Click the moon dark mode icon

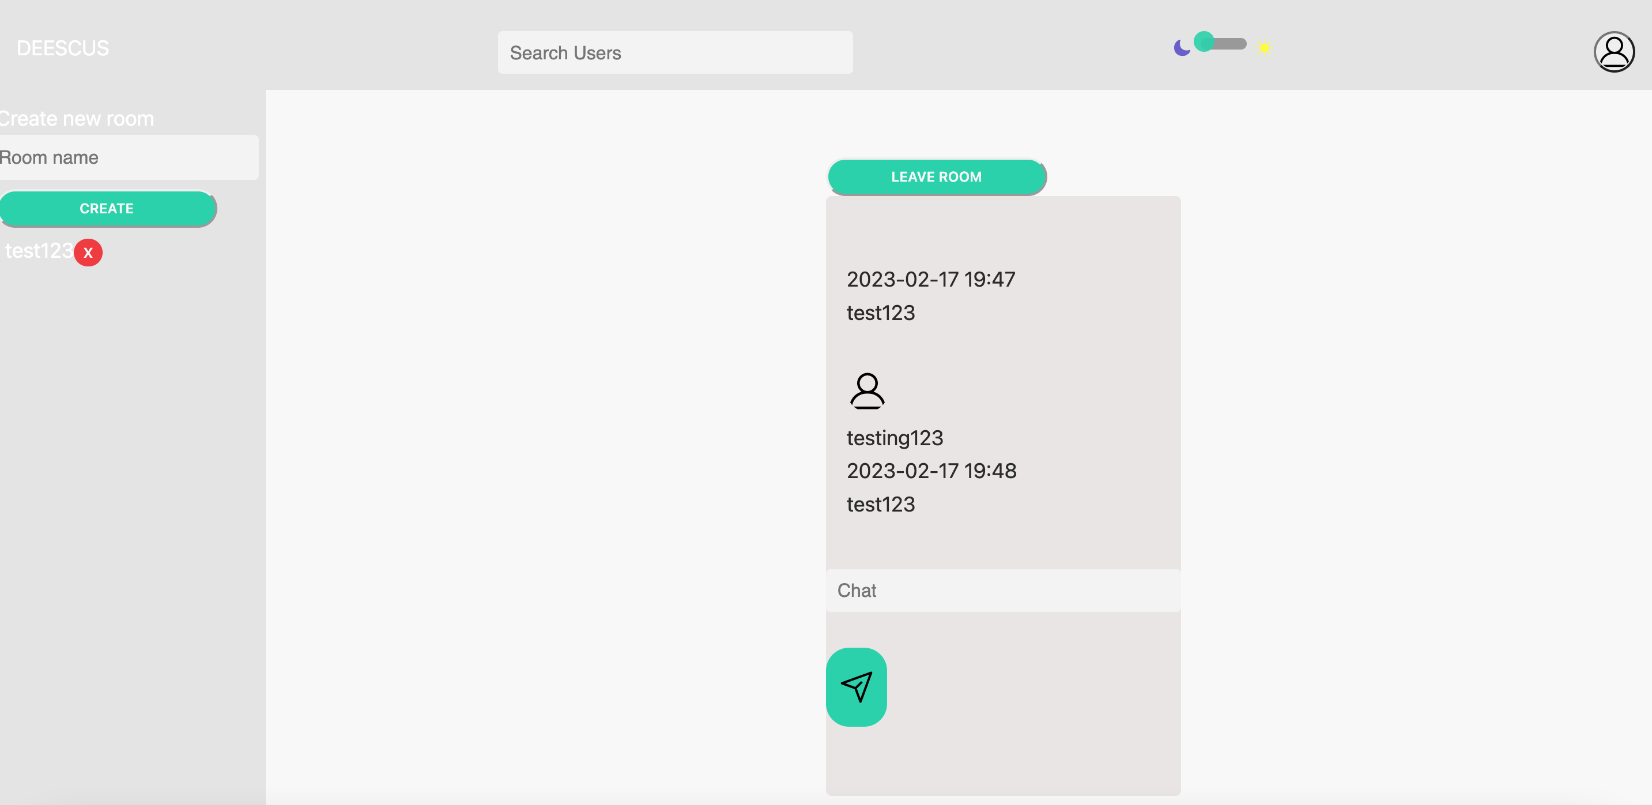pos(1182,47)
